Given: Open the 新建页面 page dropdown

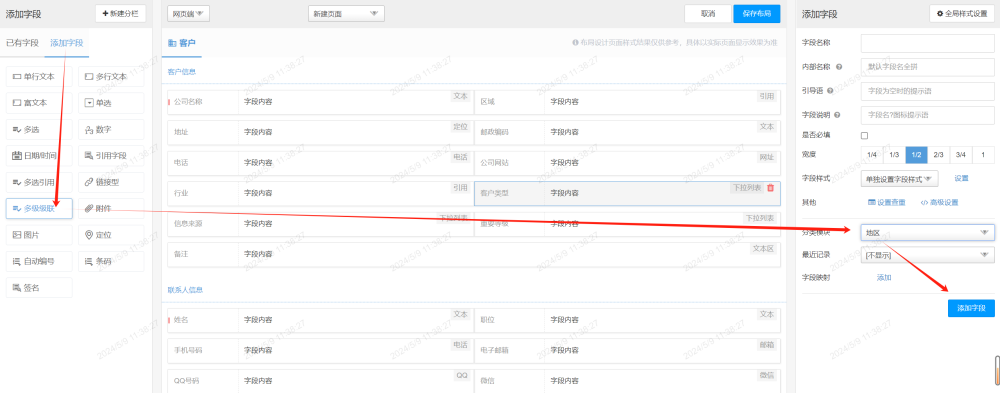Looking at the screenshot, I should coord(346,13).
